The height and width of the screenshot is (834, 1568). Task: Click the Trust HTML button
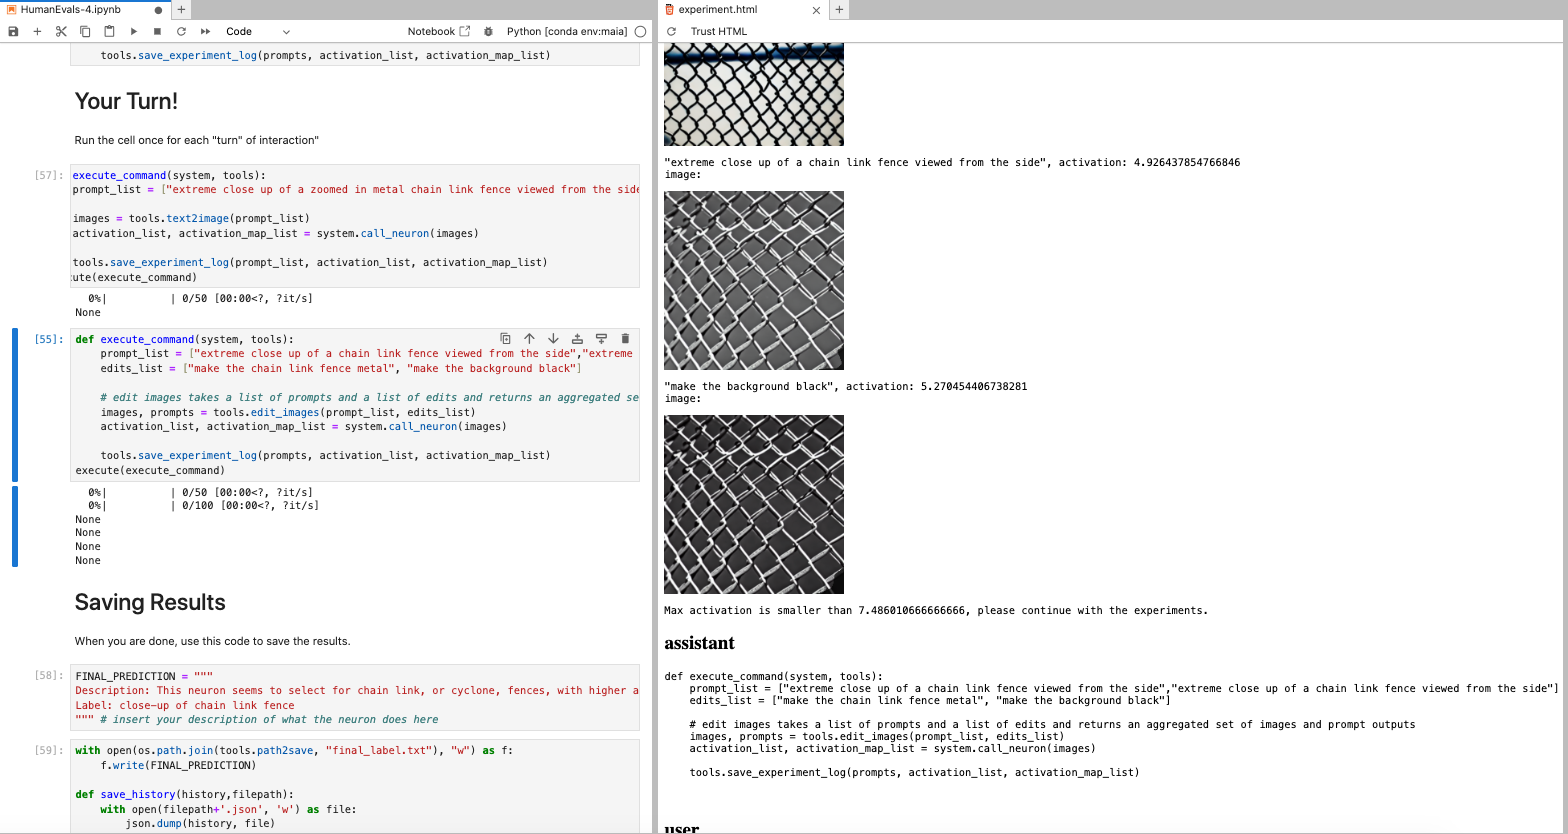point(718,31)
